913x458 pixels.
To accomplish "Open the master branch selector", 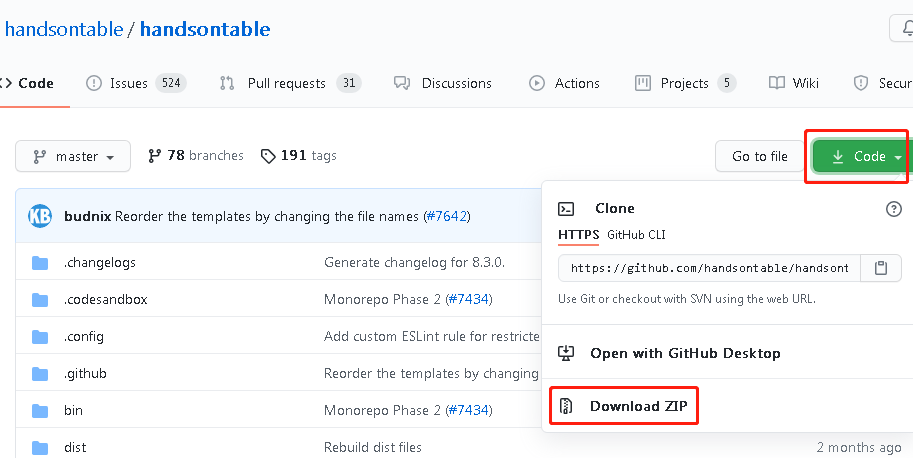I will coord(73,156).
